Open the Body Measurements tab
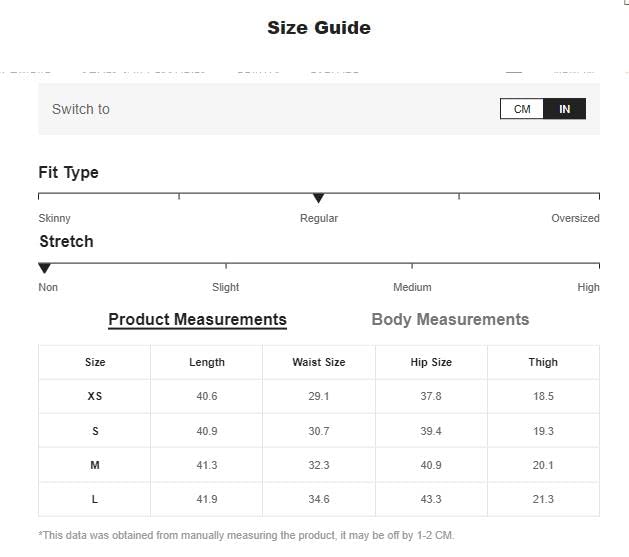 450,320
